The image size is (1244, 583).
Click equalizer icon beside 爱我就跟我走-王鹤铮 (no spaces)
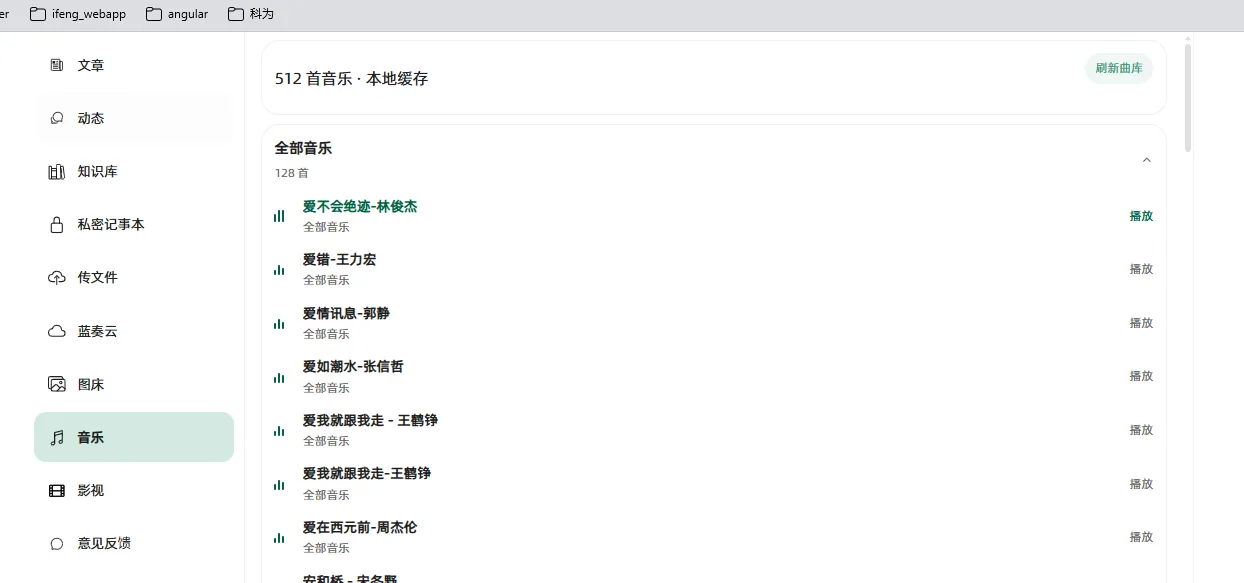(x=279, y=485)
